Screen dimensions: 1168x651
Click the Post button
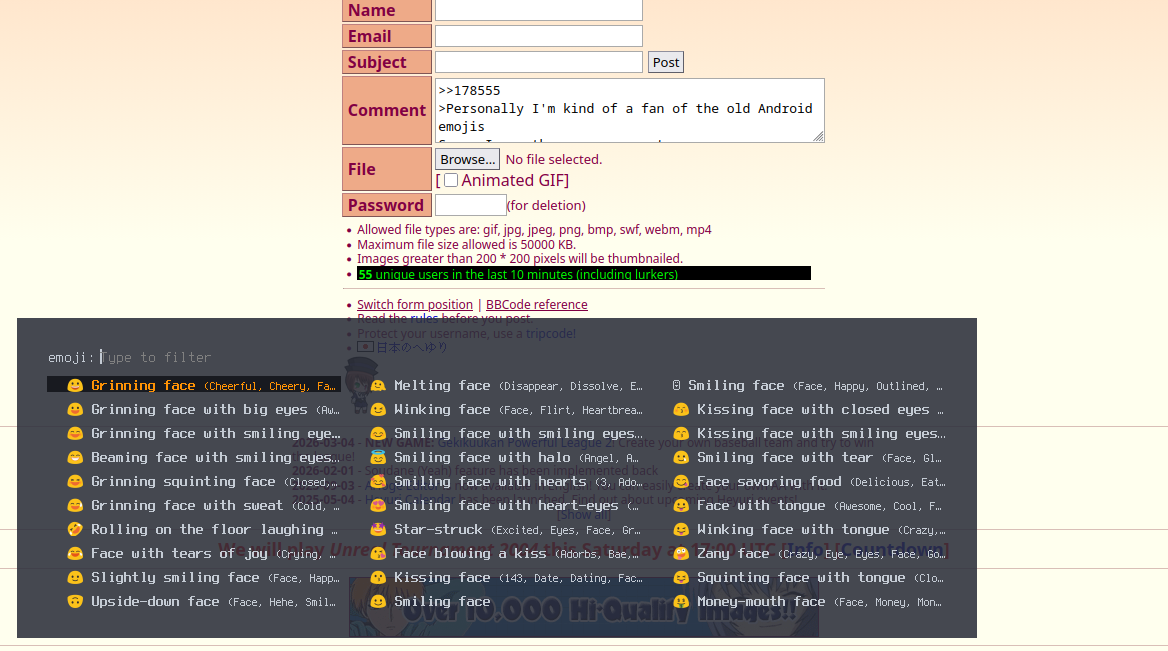(x=666, y=62)
